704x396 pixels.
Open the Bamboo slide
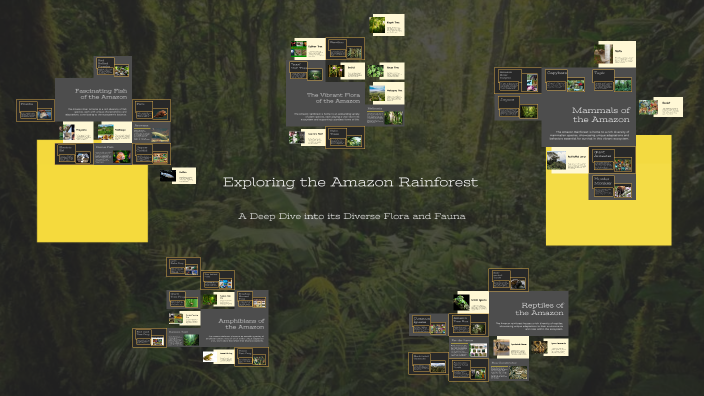(x=345, y=48)
